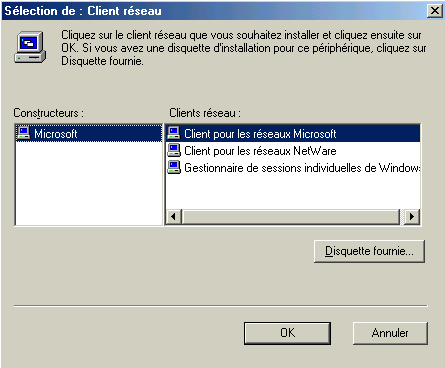Click the large network client computer icon
This screenshot has width=445, height=368.
30,47
